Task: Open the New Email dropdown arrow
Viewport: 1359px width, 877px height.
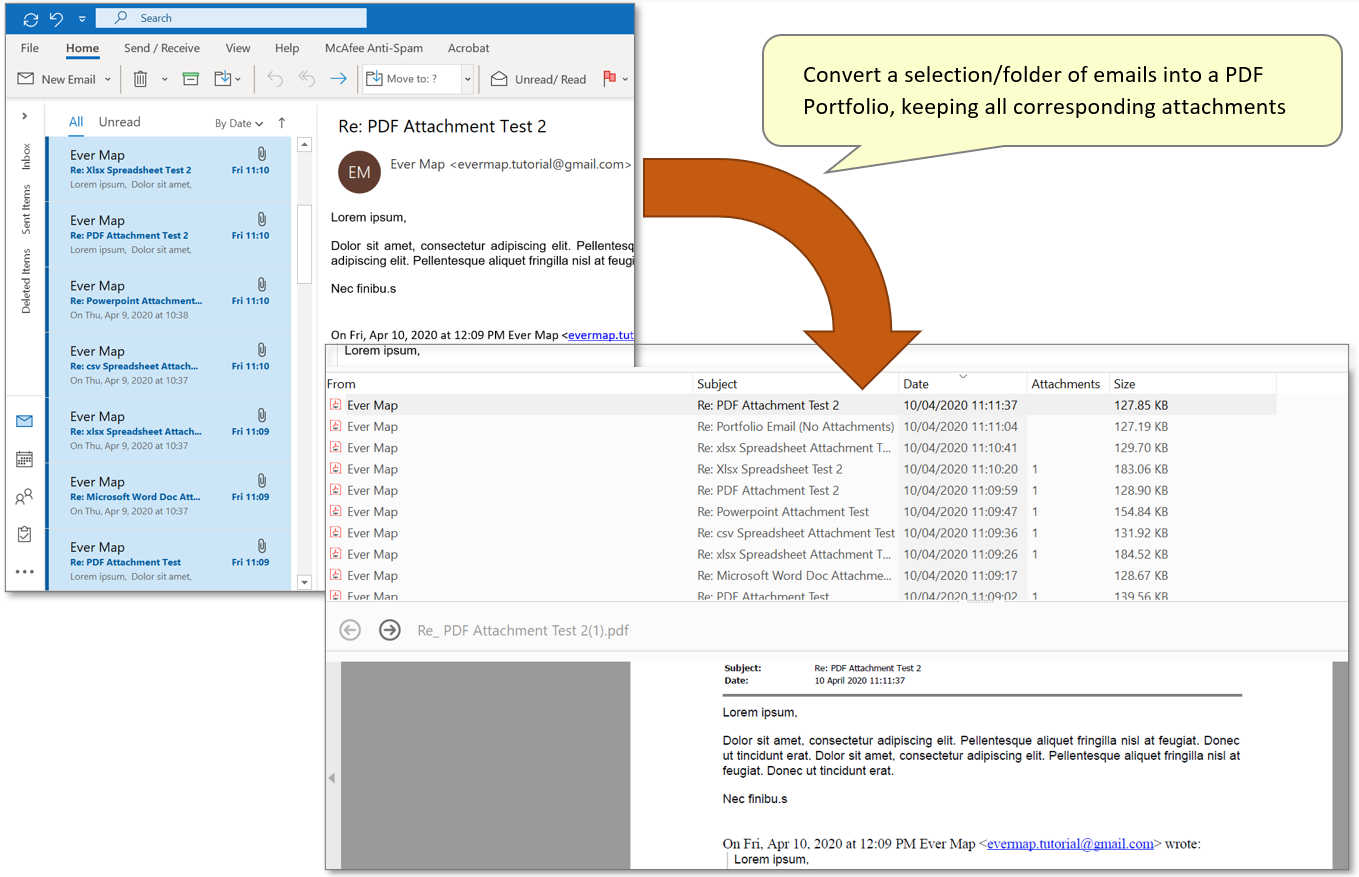Action: pyautogui.click(x=106, y=78)
